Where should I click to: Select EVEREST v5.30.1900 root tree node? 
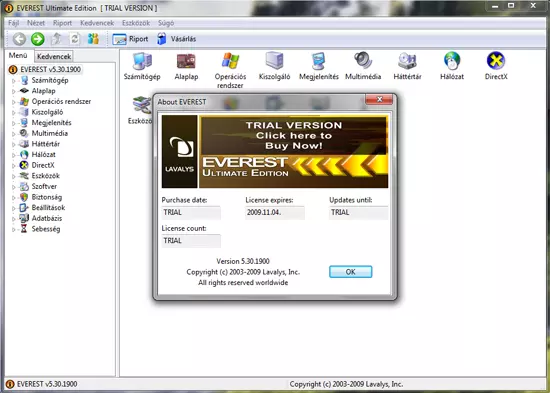[x=51, y=69]
